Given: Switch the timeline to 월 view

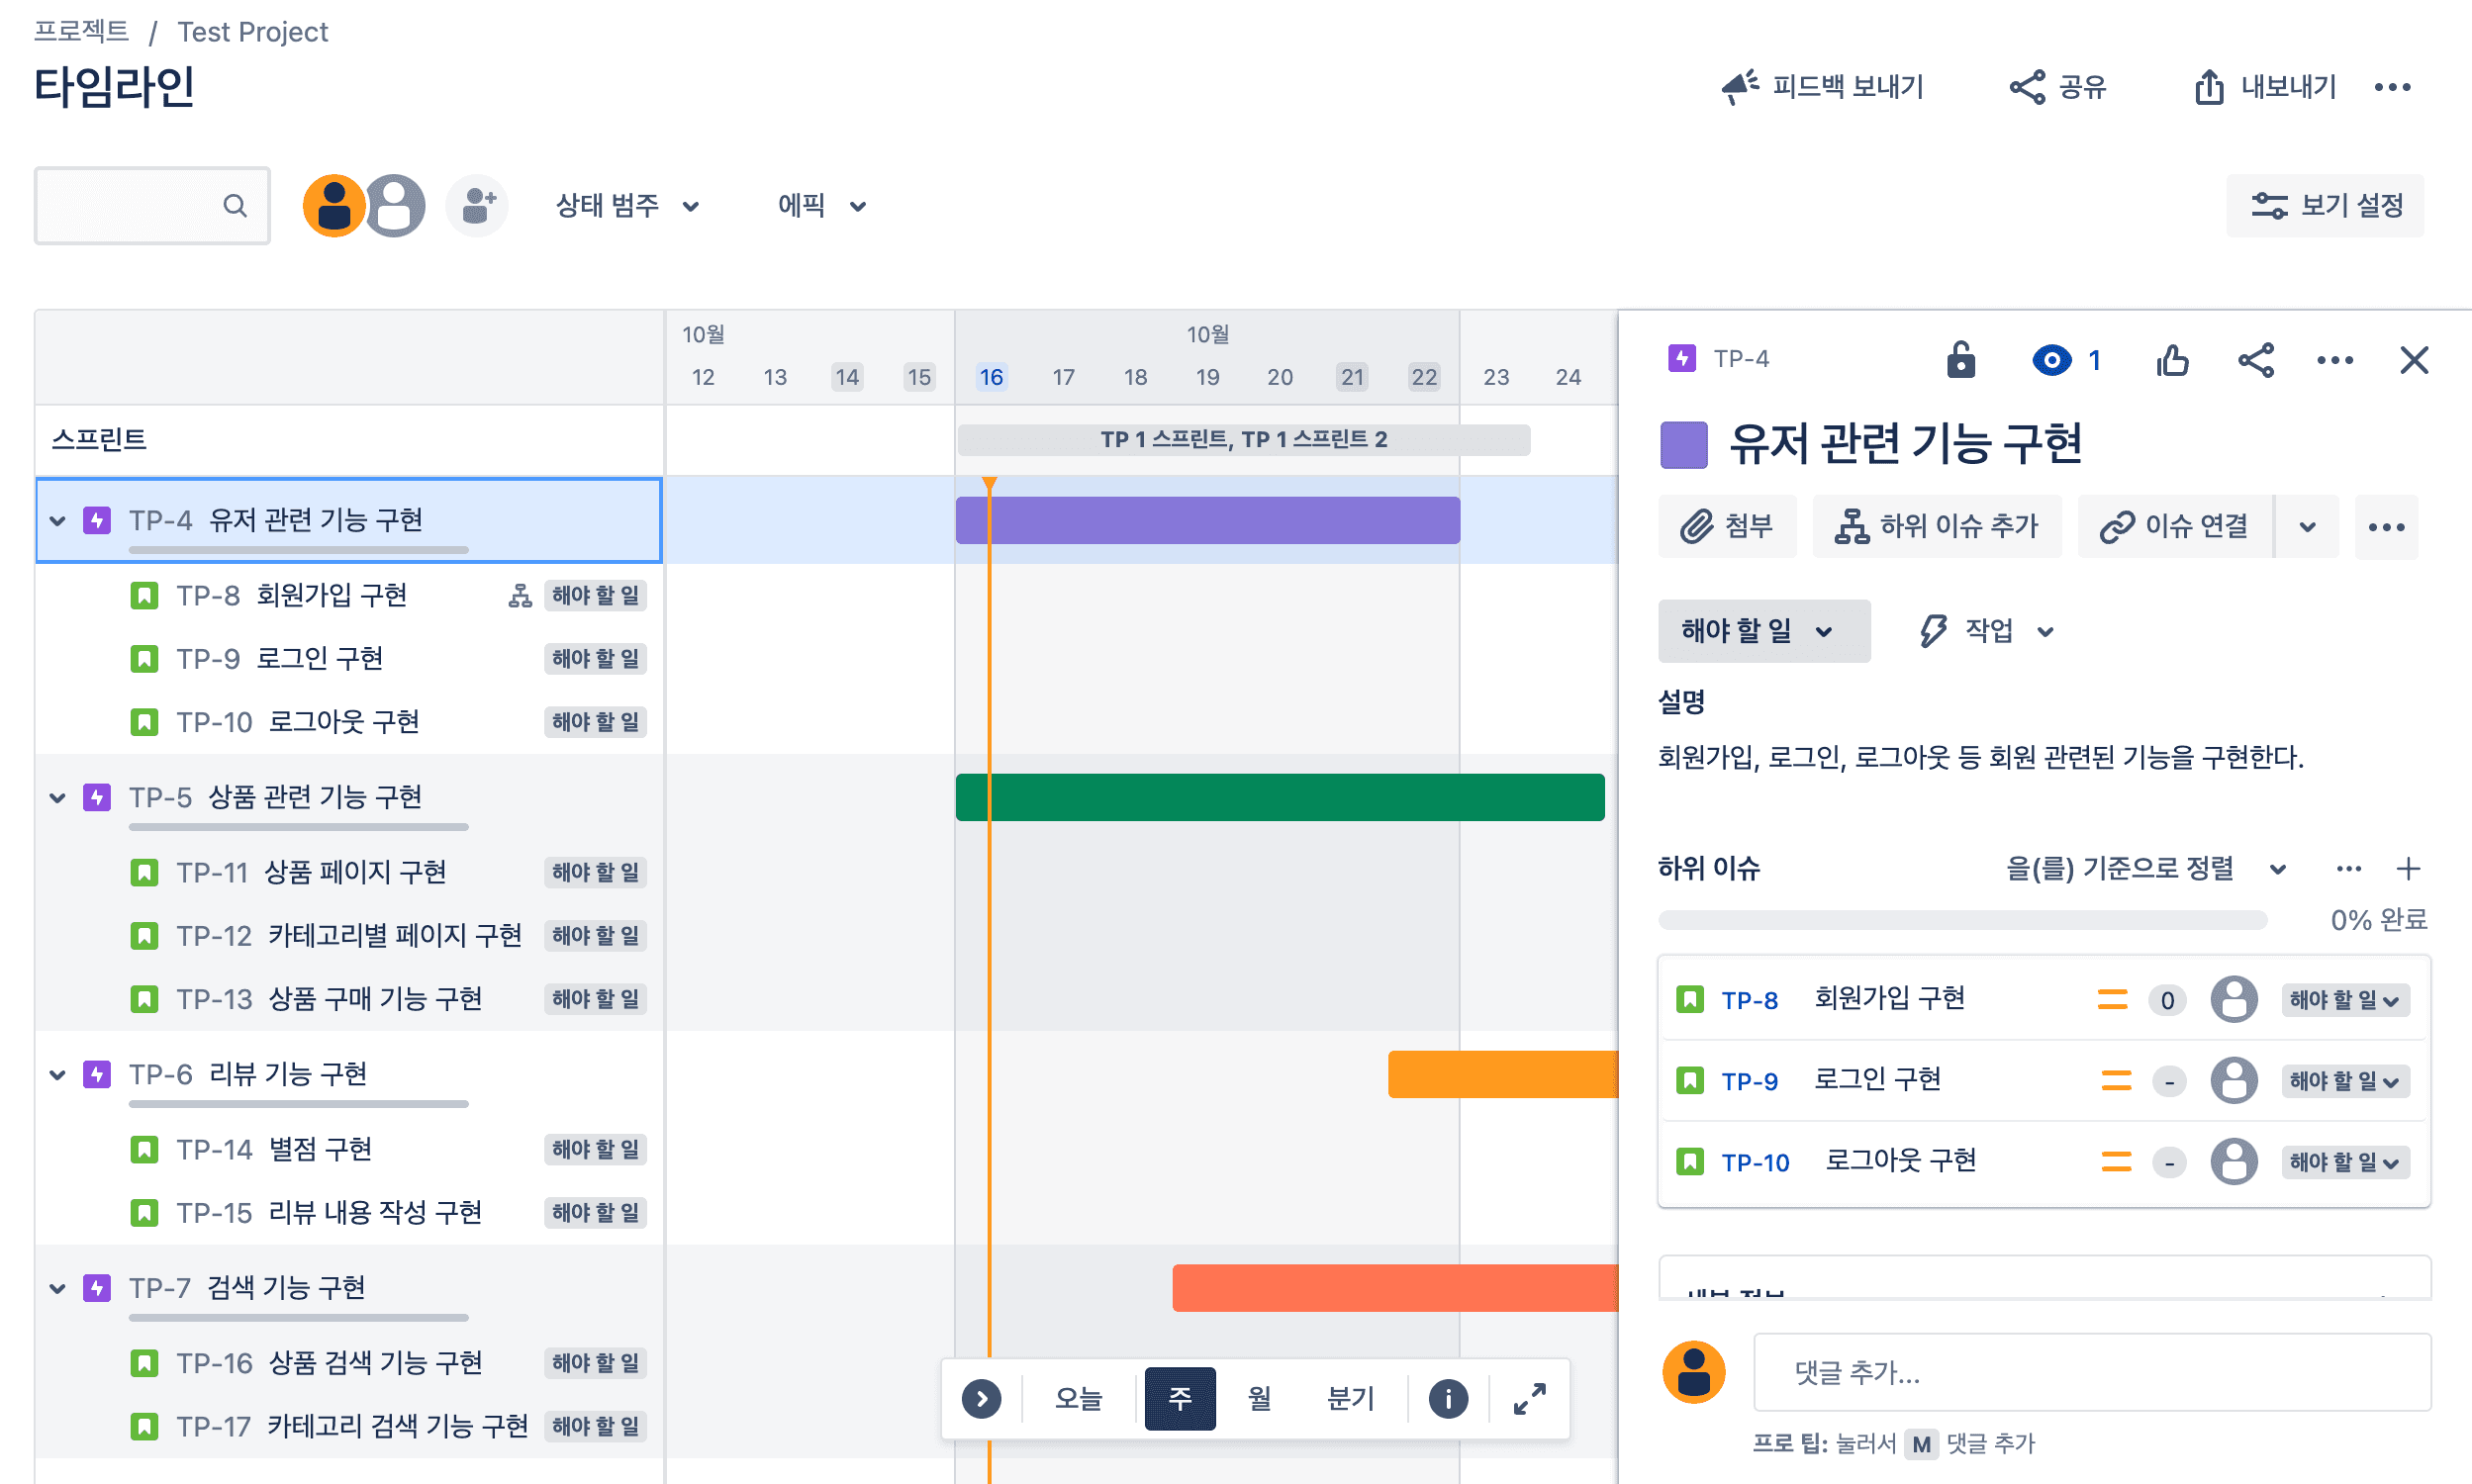Looking at the screenshot, I should pos(1259,1398).
